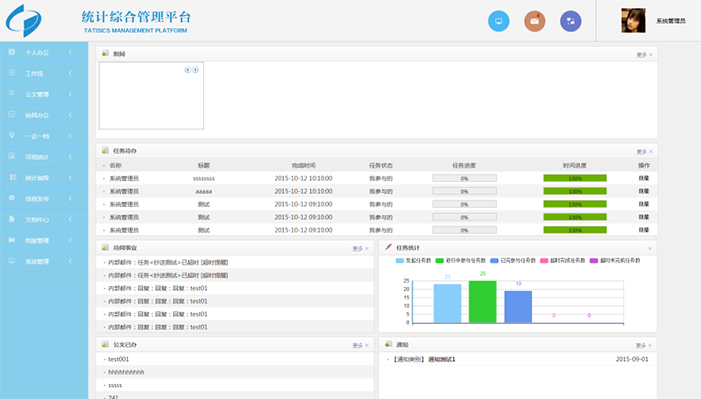Screen dimensions: 701x399
Task: Click the blue monitor icon in header
Action: [498, 21]
